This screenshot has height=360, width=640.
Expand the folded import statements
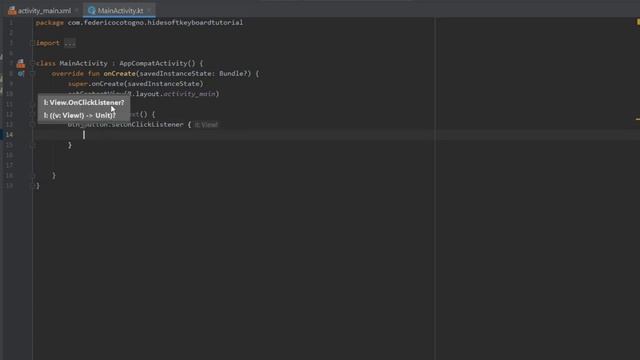click(33, 43)
